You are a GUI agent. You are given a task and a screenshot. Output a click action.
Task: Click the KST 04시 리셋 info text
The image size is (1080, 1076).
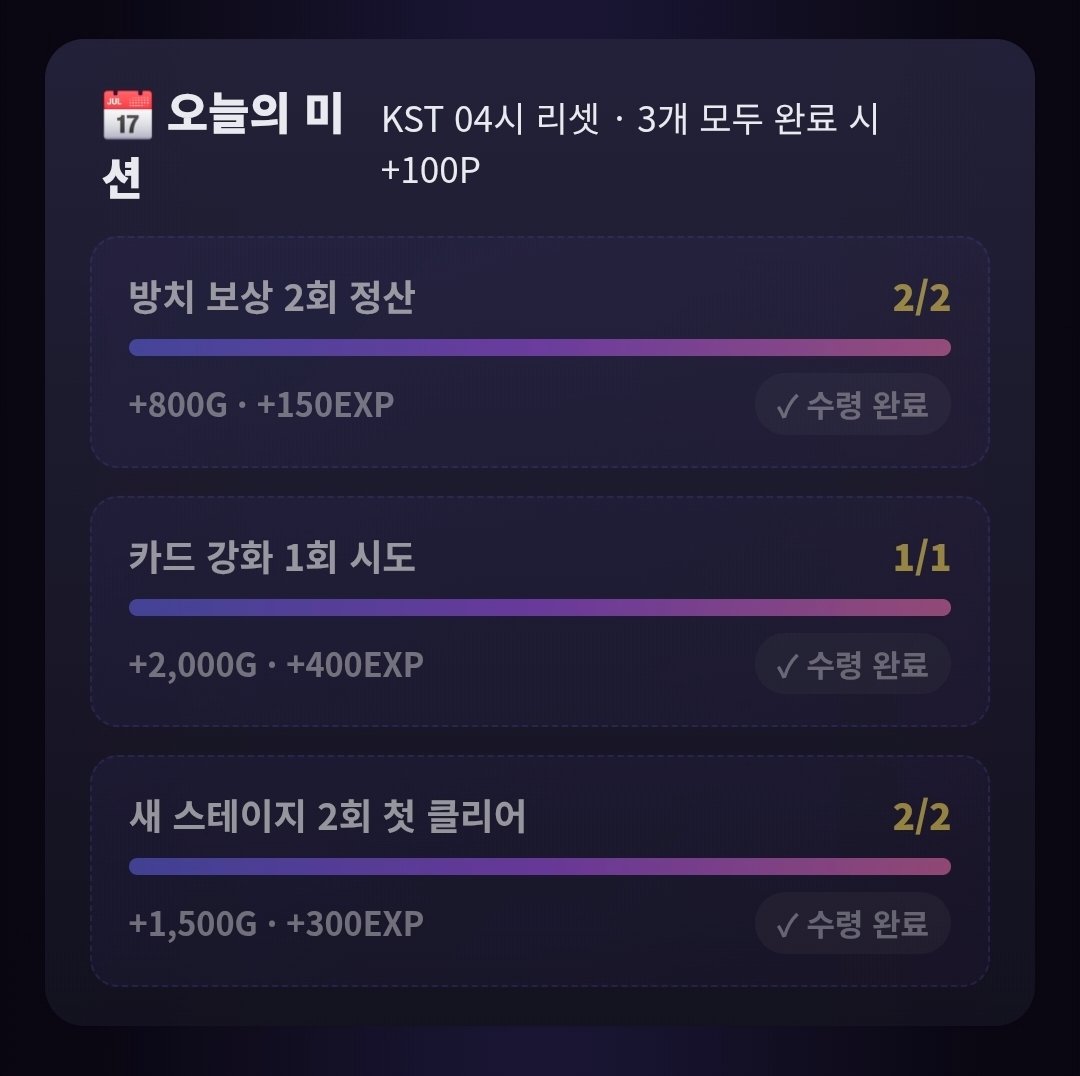tap(630, 144)
